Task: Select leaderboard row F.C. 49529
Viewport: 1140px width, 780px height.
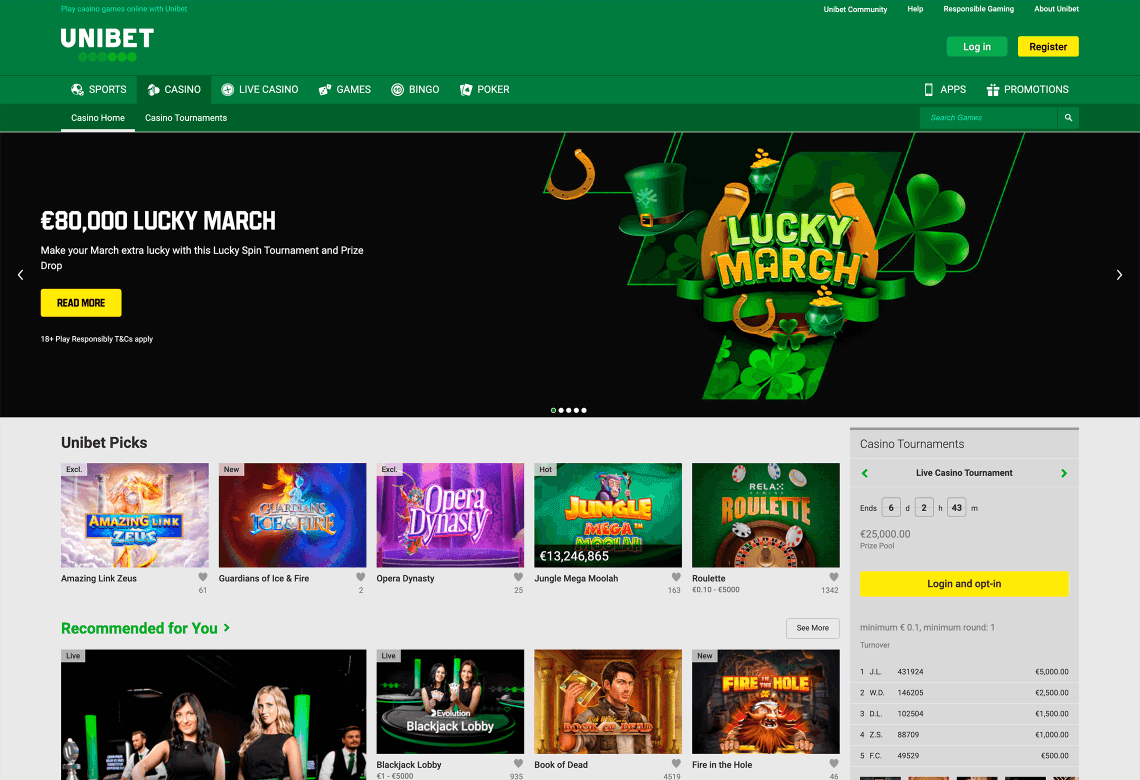Action: pyautogui.click(x=964, y=756)
